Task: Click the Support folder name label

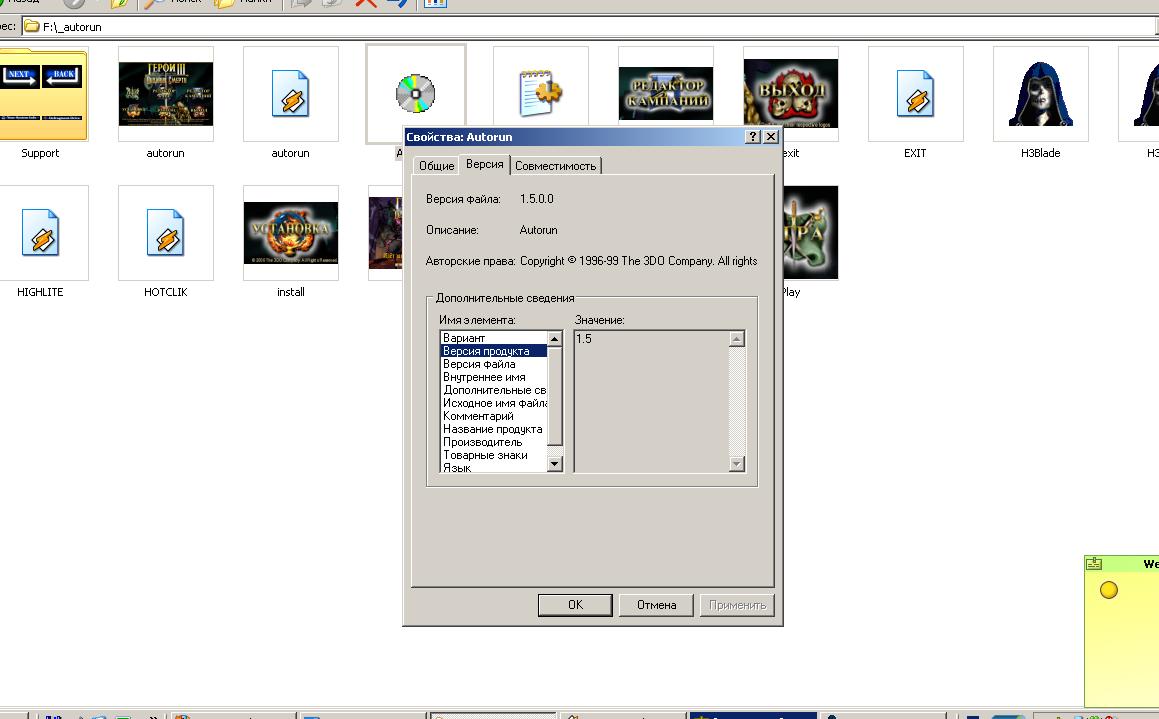Action: (40, 153)
